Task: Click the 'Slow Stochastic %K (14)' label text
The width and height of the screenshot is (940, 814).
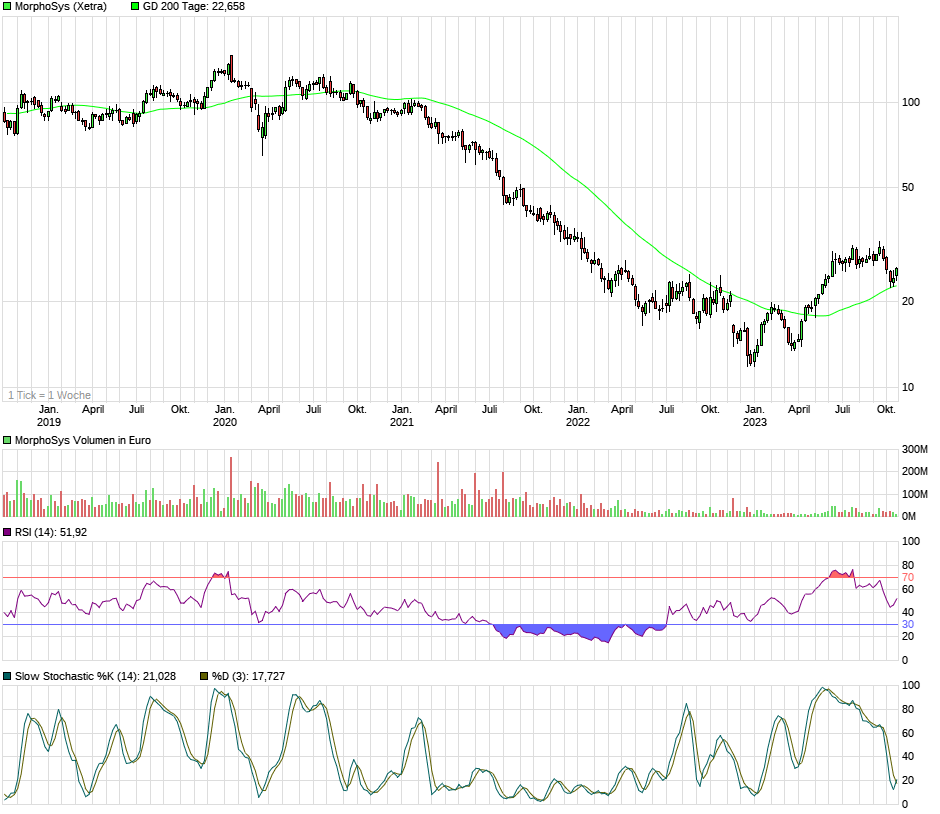Action: [x=79, y=677]
